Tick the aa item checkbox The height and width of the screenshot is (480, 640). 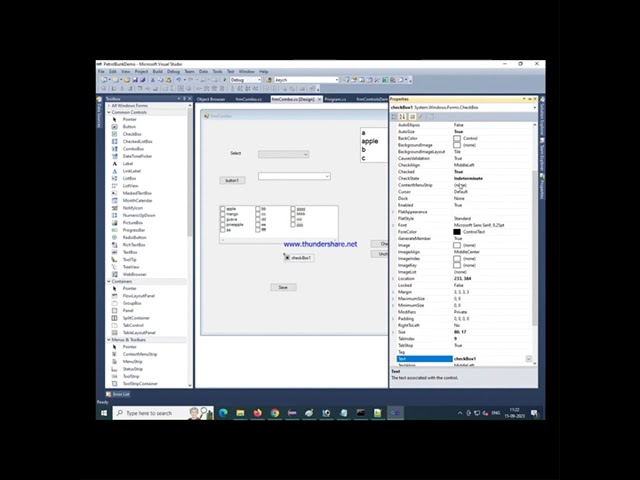tap(222, 230)
